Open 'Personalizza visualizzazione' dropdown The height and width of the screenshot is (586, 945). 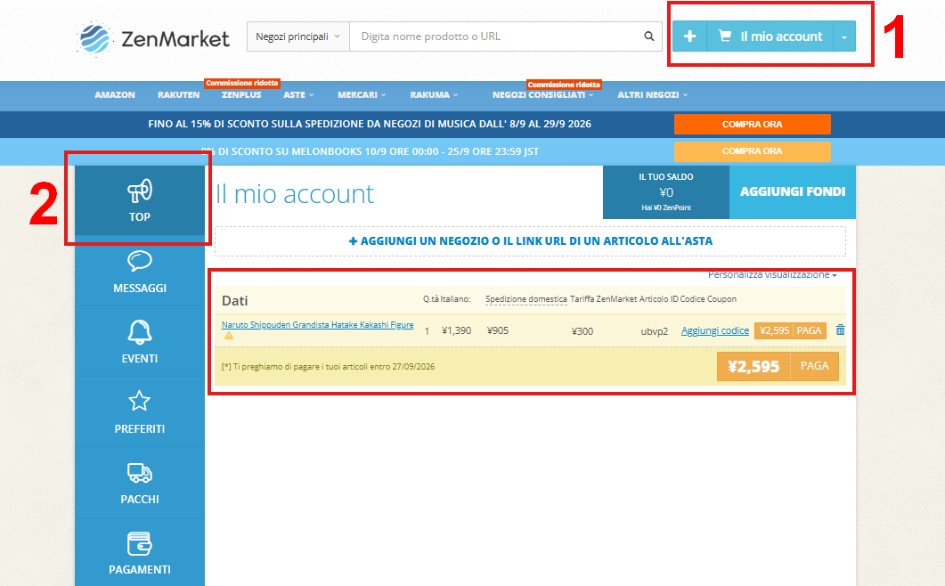point(772,274)
